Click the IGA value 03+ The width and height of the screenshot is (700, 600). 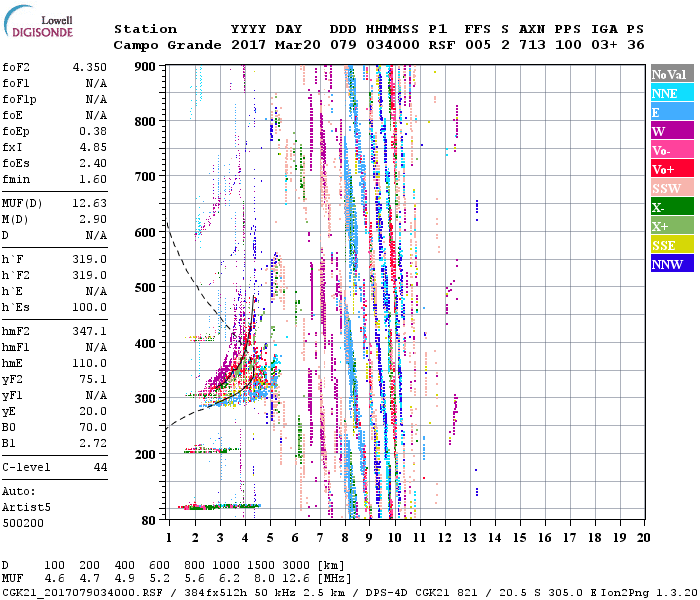[x=604, y=45]
